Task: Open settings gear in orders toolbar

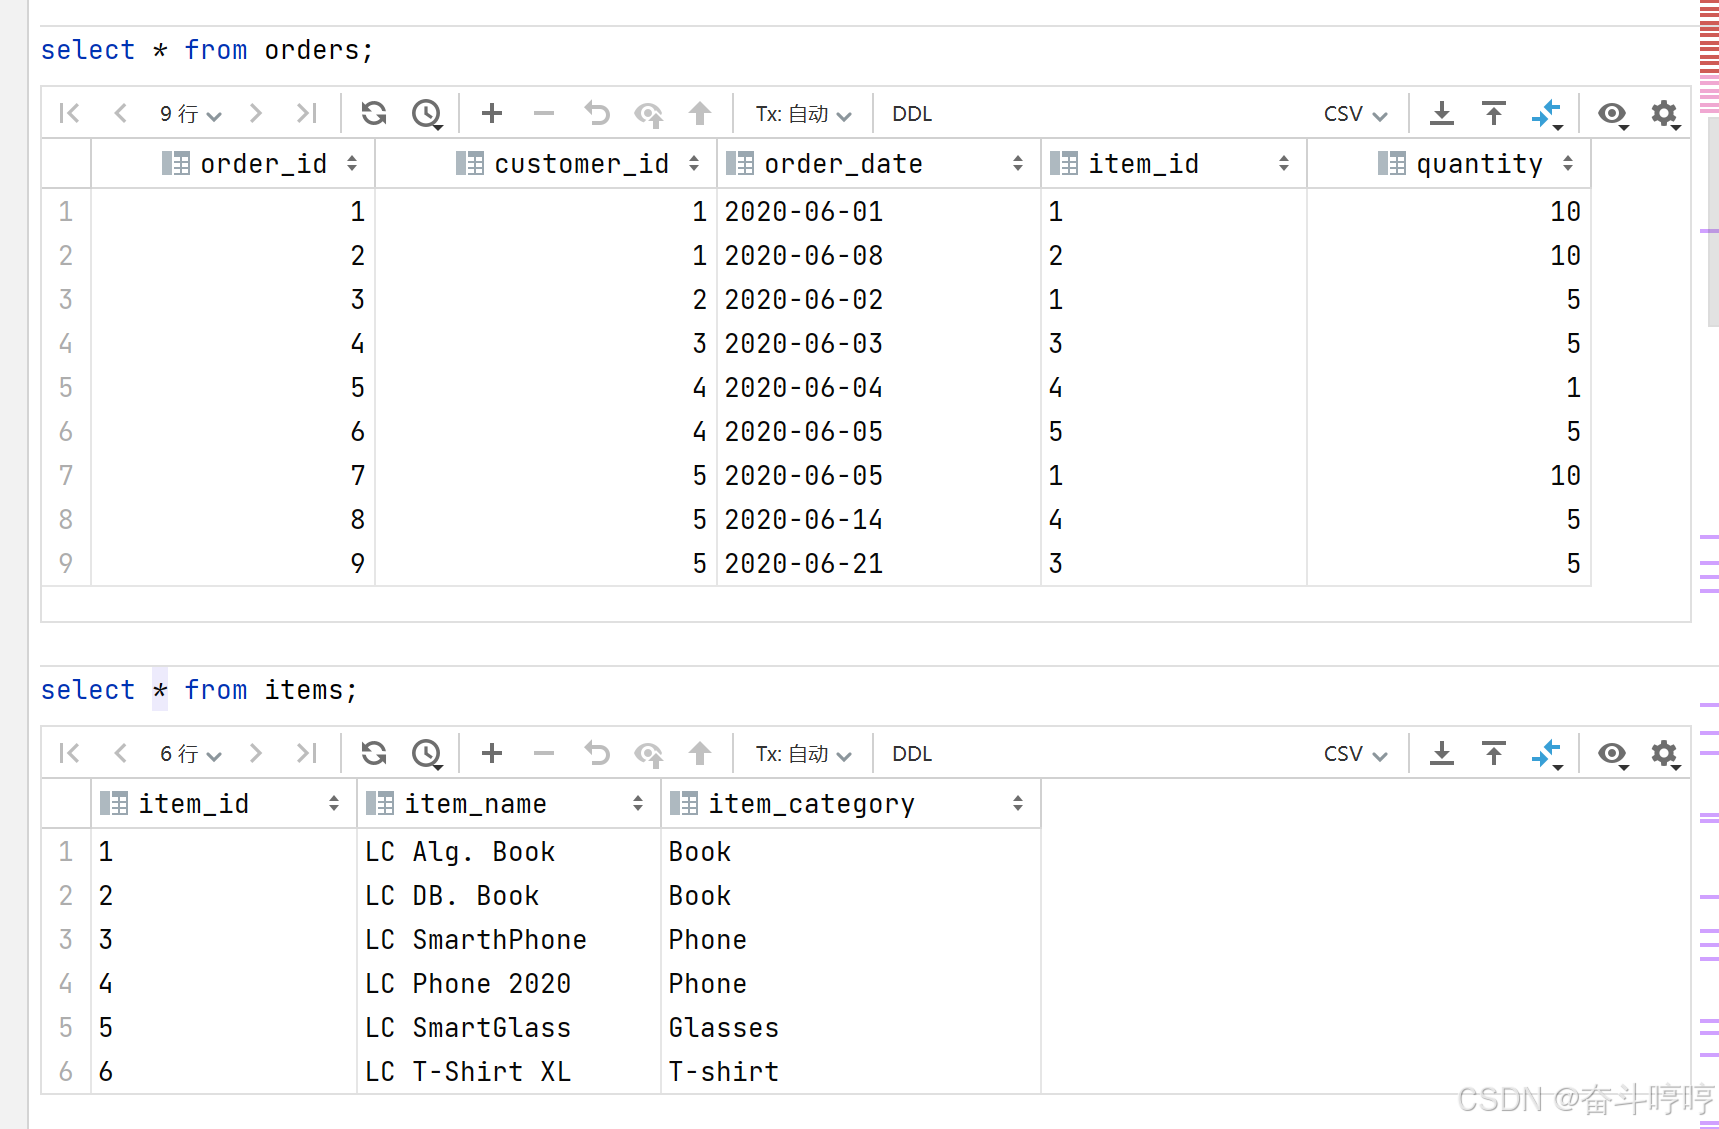Action: click(x=1665, y=114)
